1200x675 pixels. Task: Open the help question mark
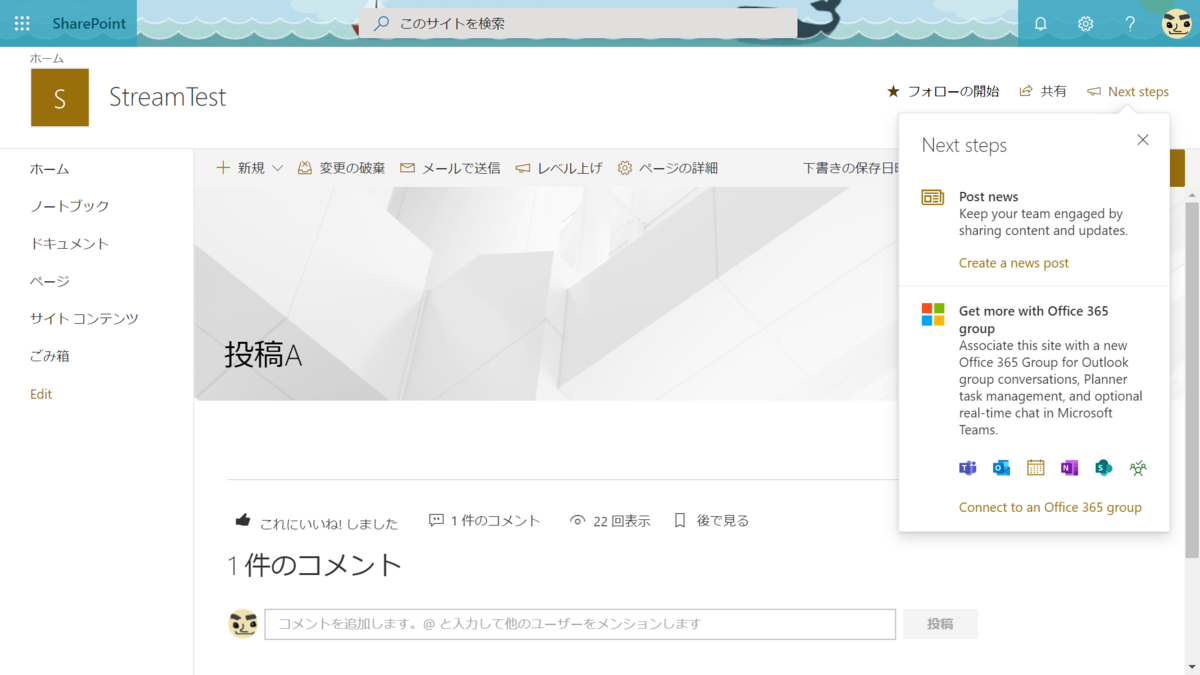(1130, 23)
